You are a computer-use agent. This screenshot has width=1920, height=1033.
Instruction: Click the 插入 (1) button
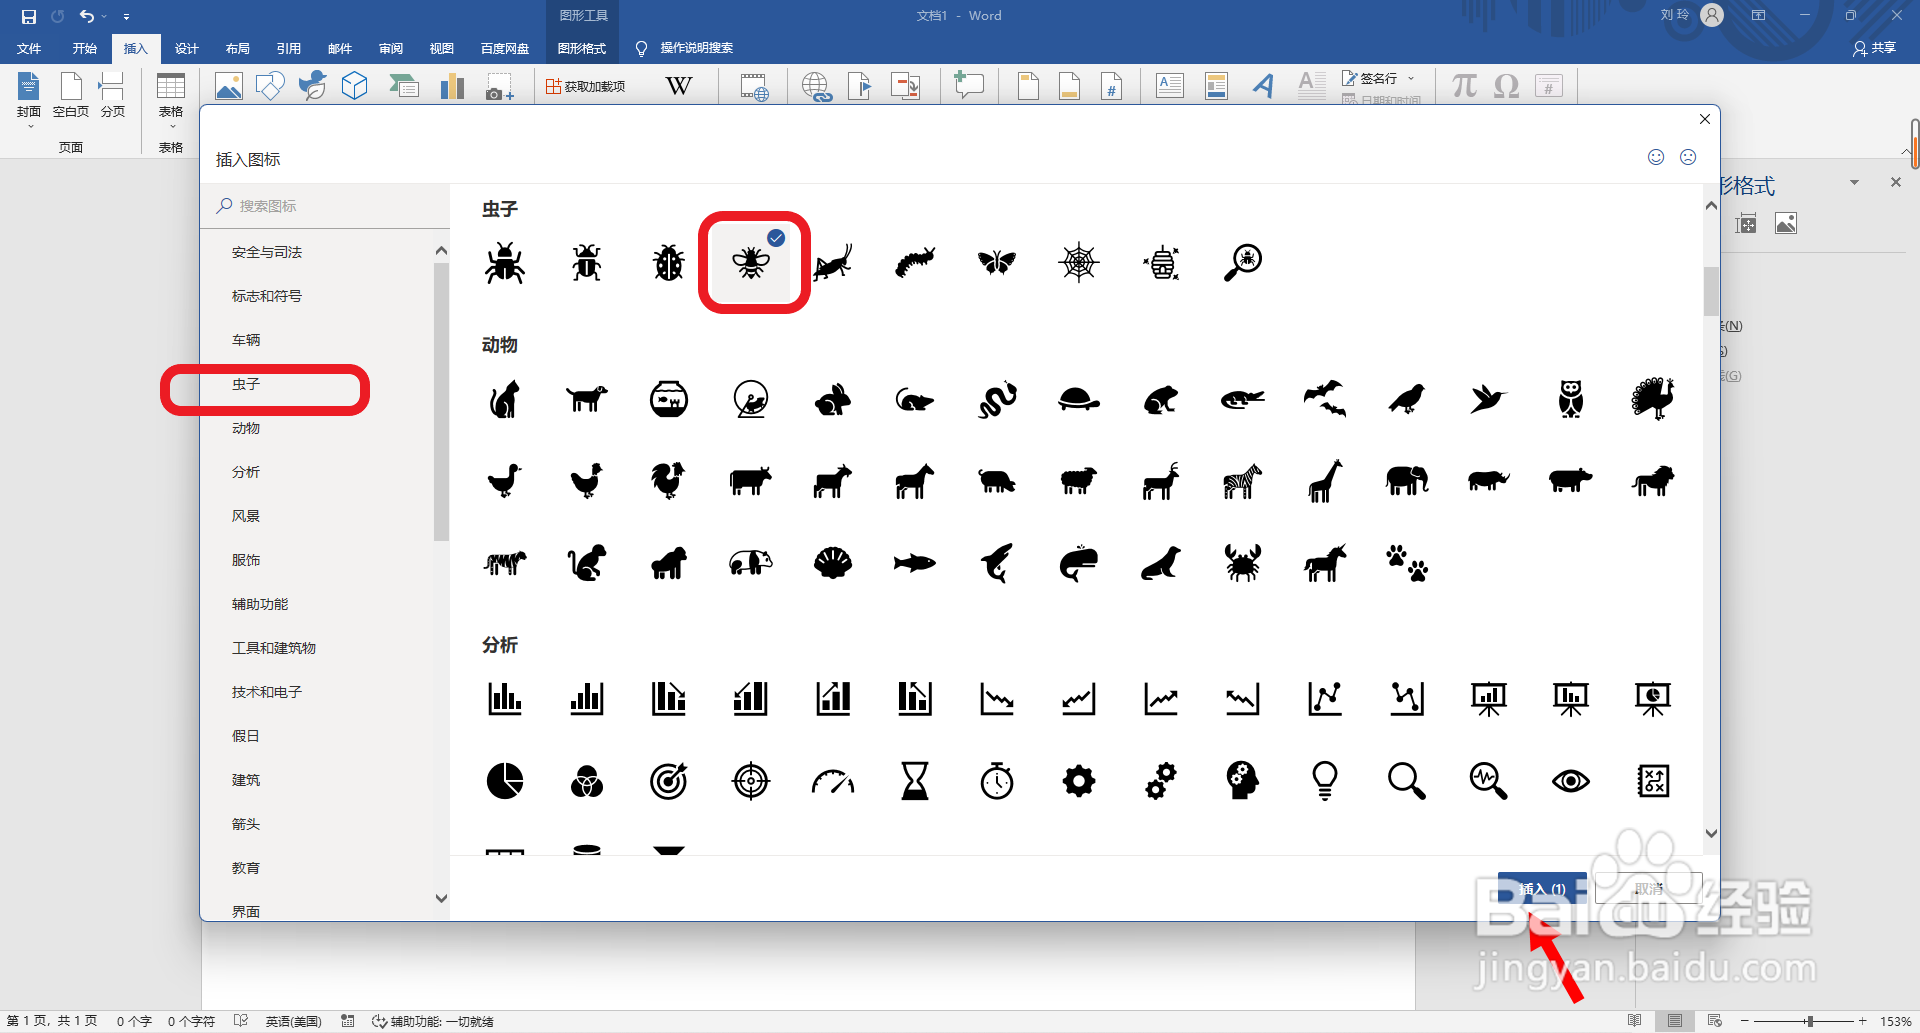point(1542,889)
